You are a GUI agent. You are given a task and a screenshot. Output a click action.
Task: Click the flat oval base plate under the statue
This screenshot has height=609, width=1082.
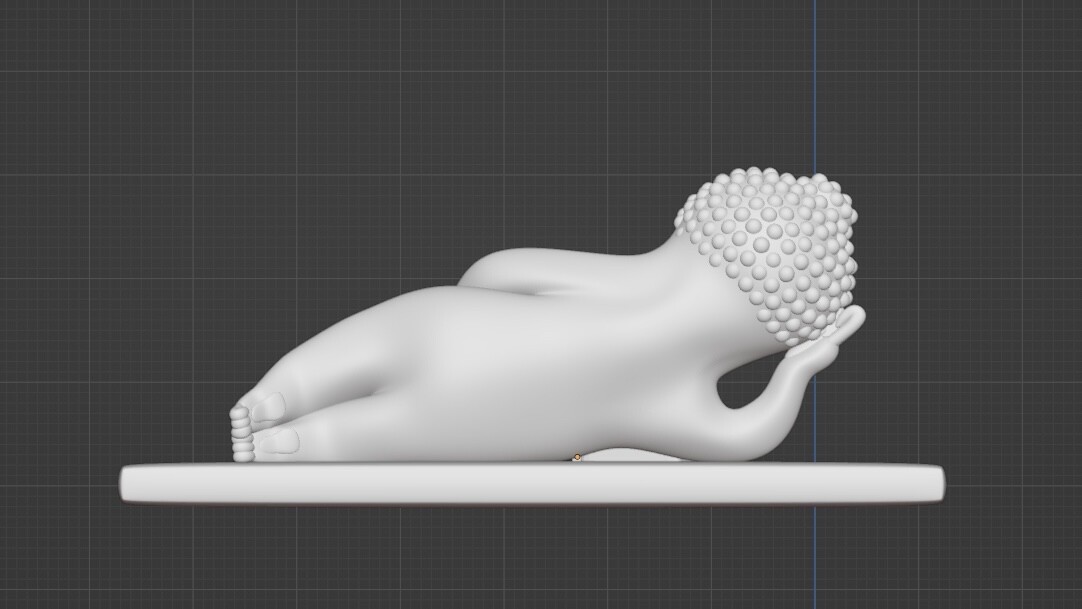tap(532, 483)
